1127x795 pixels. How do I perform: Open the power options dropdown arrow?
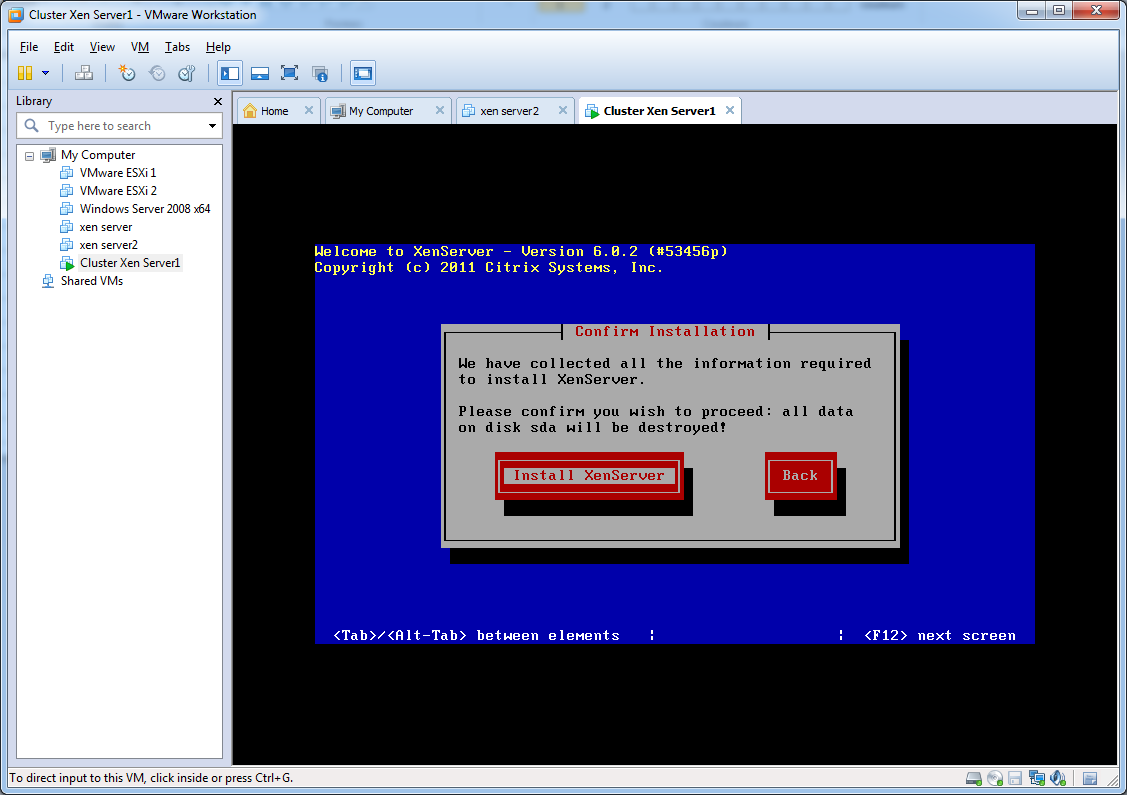45,73
